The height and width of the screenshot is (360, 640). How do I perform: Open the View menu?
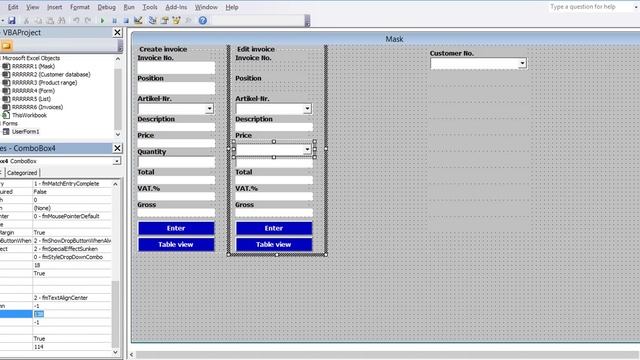coord(33,7)
